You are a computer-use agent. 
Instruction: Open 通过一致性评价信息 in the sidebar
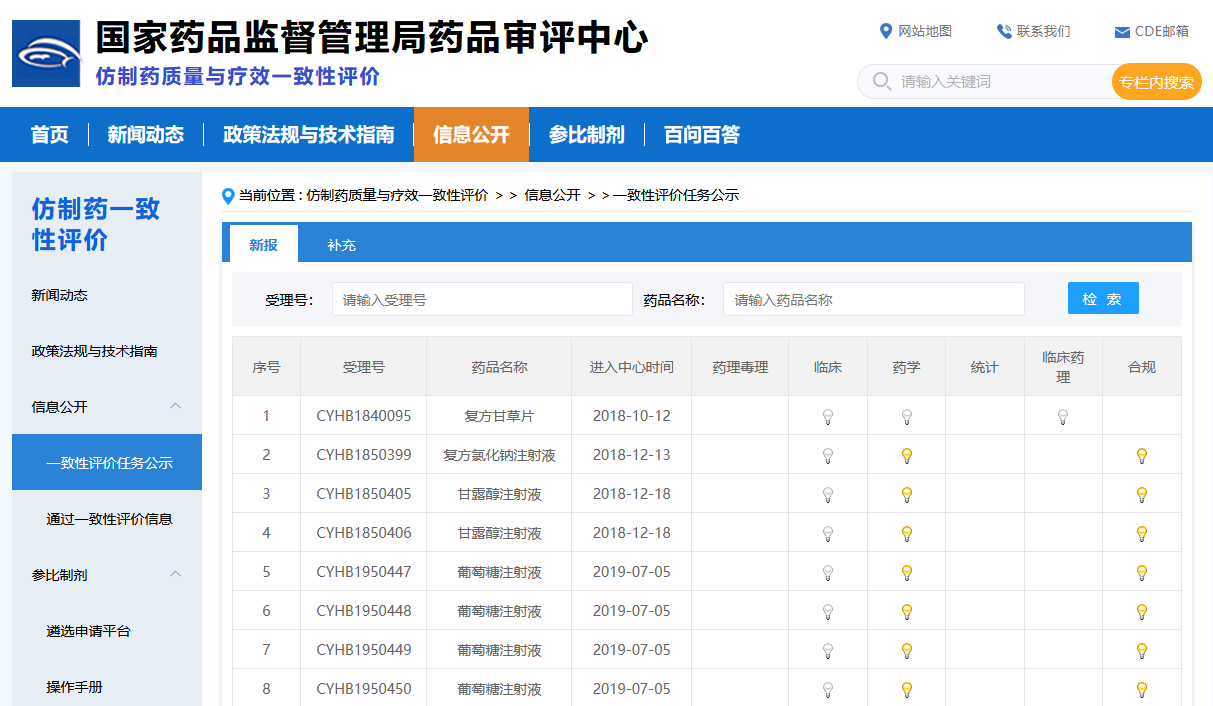click(109, 519)
